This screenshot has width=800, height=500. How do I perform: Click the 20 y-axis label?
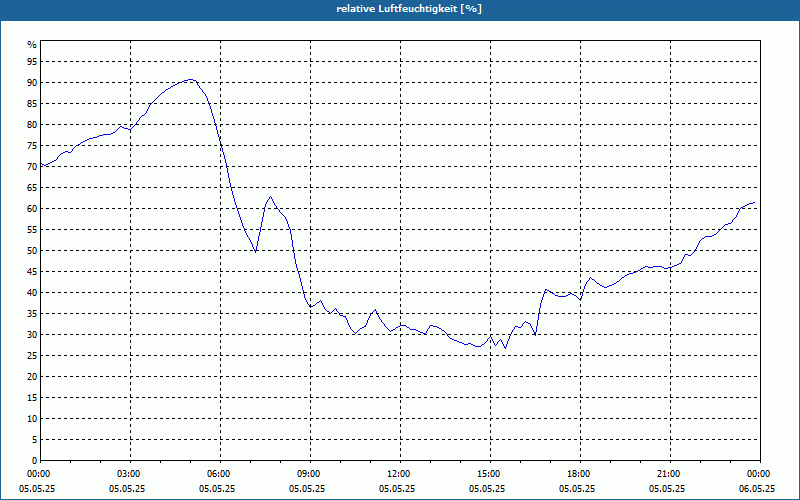pos(32,377)
